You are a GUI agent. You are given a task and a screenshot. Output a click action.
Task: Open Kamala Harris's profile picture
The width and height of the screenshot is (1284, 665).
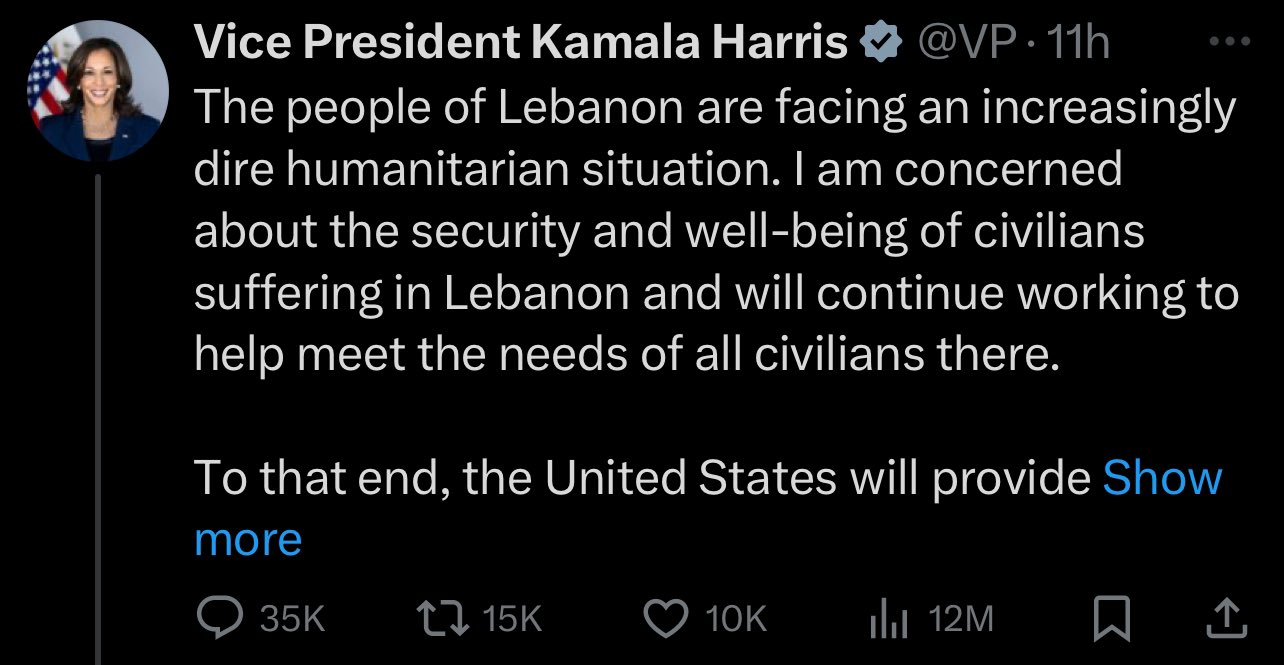point(97,91)
